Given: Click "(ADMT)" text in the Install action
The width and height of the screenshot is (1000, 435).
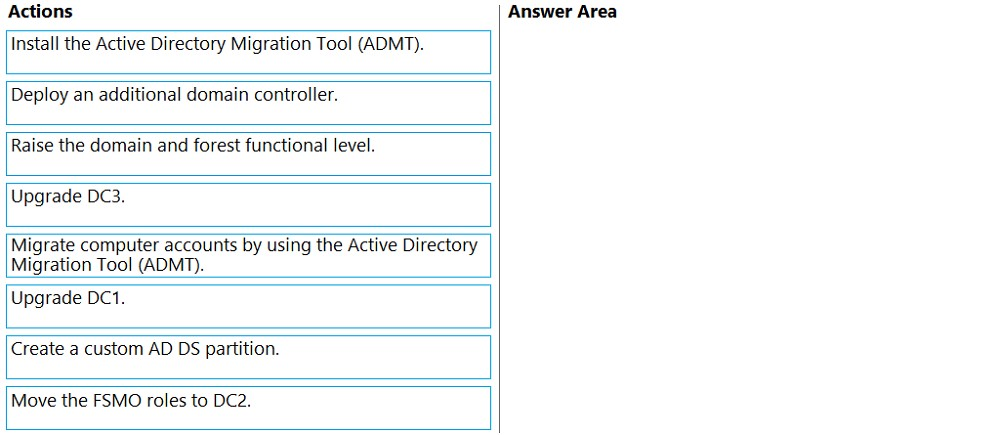Looking at the screenshot, I should pyautogui.click(x=389, y=45).
